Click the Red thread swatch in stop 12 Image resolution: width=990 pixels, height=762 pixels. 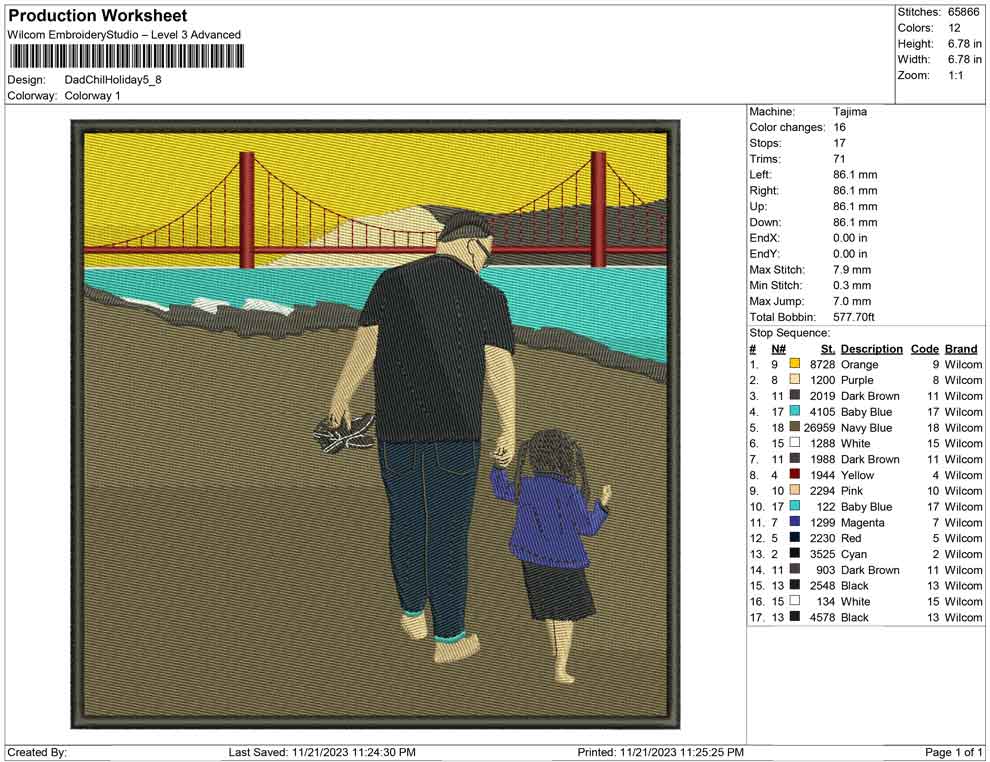click(795, 539)
